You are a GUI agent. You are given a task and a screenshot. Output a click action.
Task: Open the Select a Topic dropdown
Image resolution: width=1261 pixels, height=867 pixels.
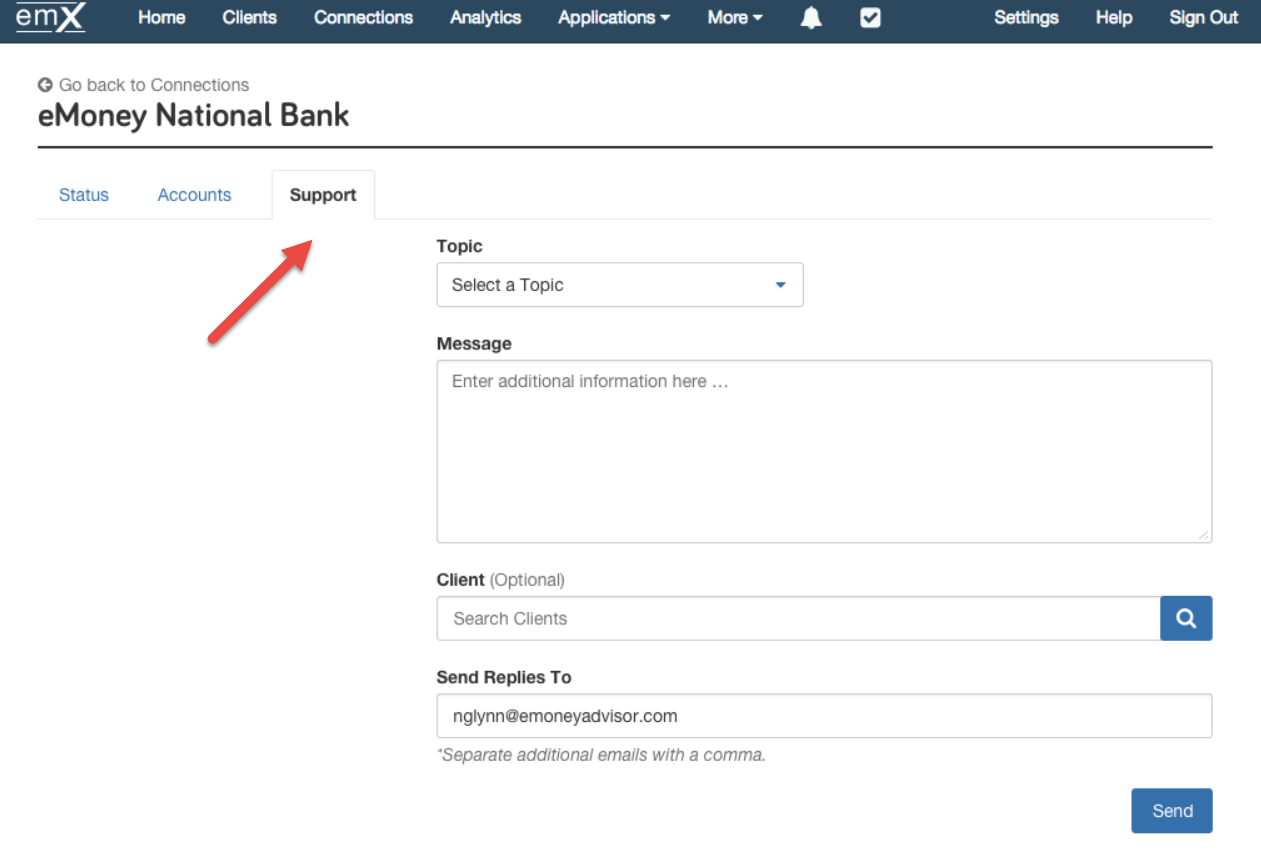[x=620, y=285]
